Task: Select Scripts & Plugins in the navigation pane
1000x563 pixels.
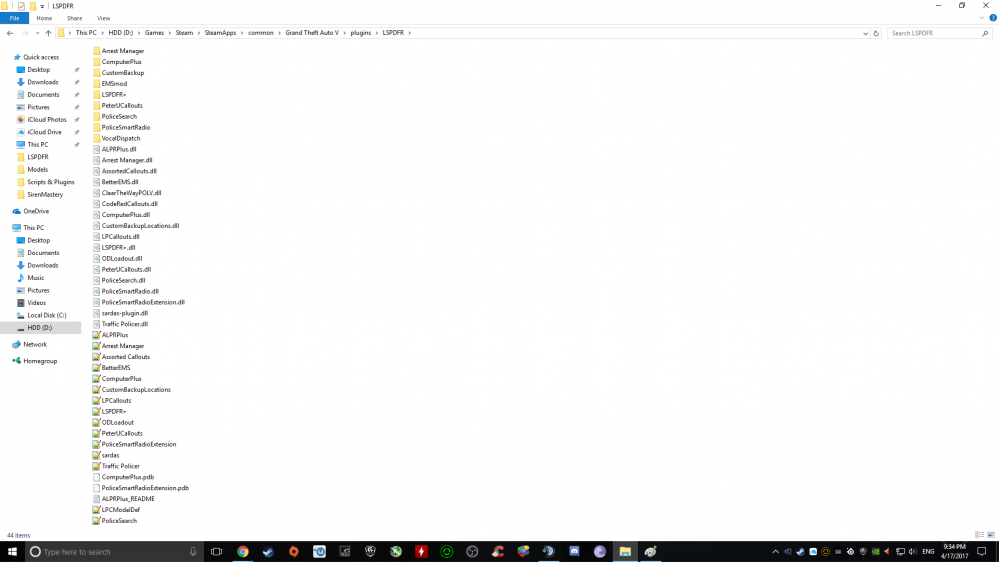Action: pyautogui.click(x=50, y=182)
